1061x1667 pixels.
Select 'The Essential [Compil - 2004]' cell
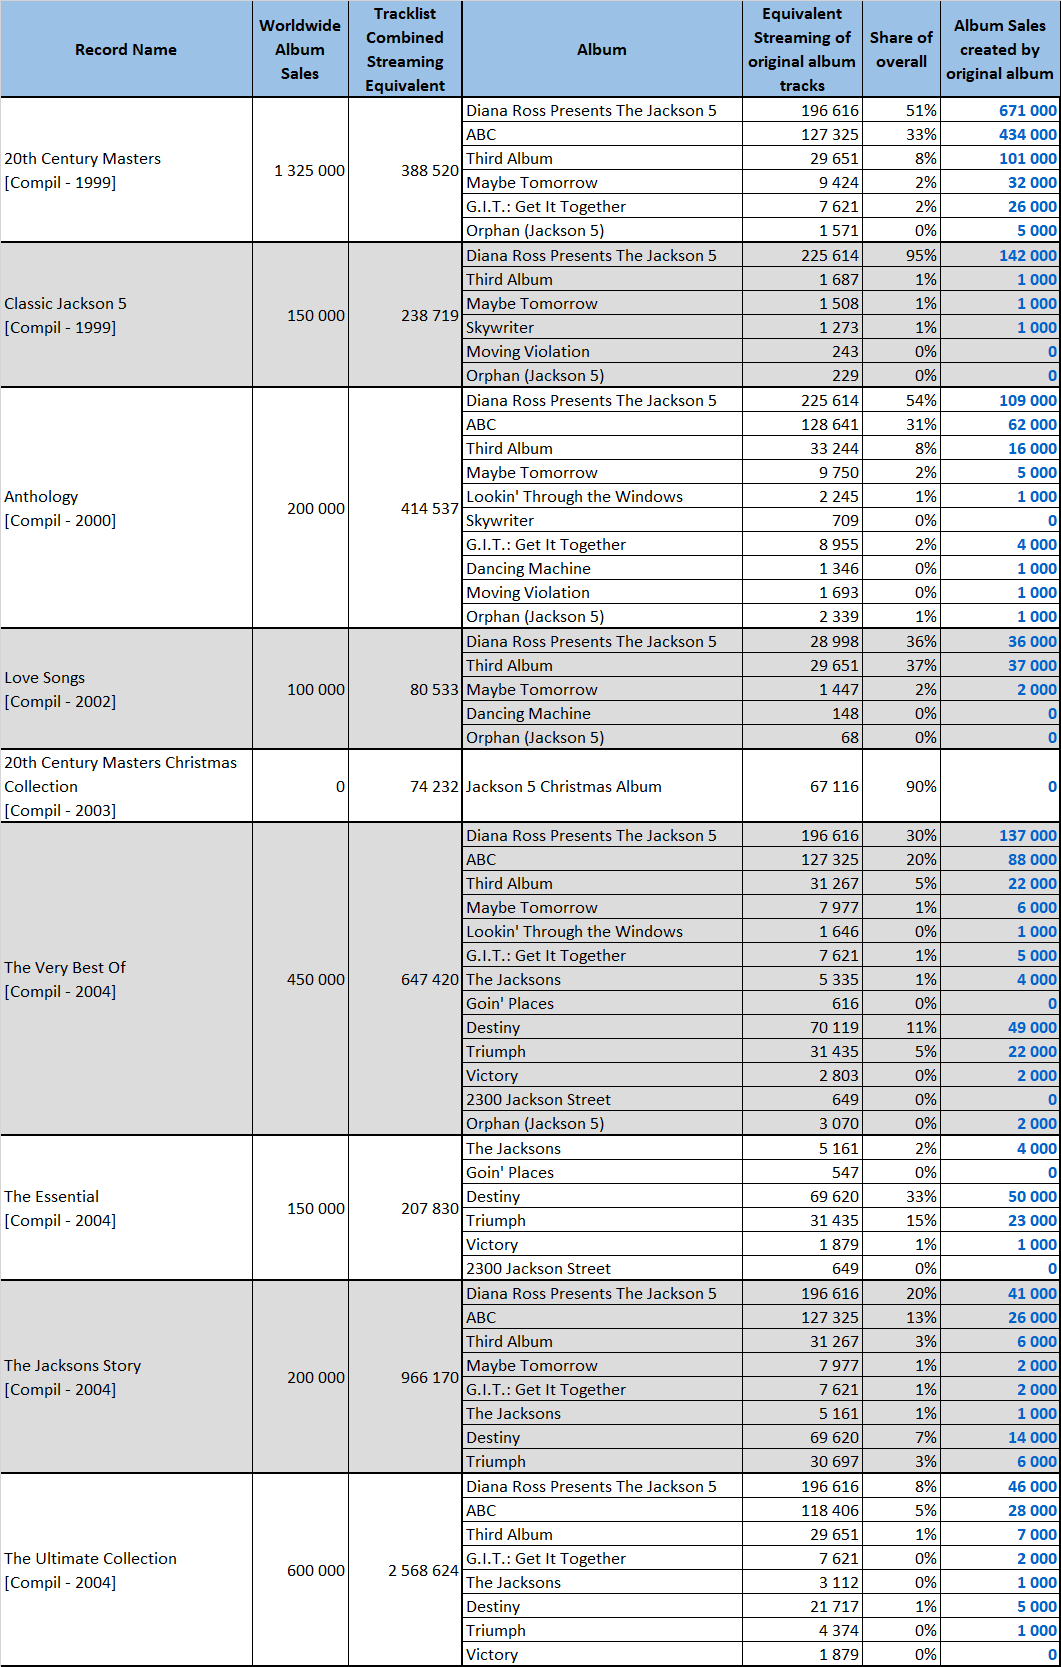tap(126, 1208)
